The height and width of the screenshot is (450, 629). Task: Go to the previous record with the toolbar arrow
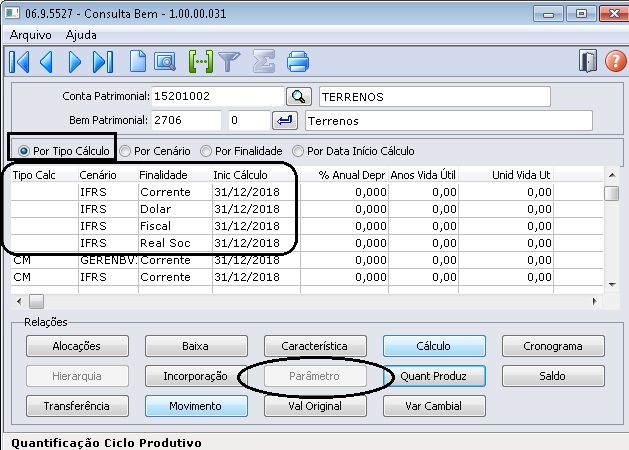tap(47, 62)
